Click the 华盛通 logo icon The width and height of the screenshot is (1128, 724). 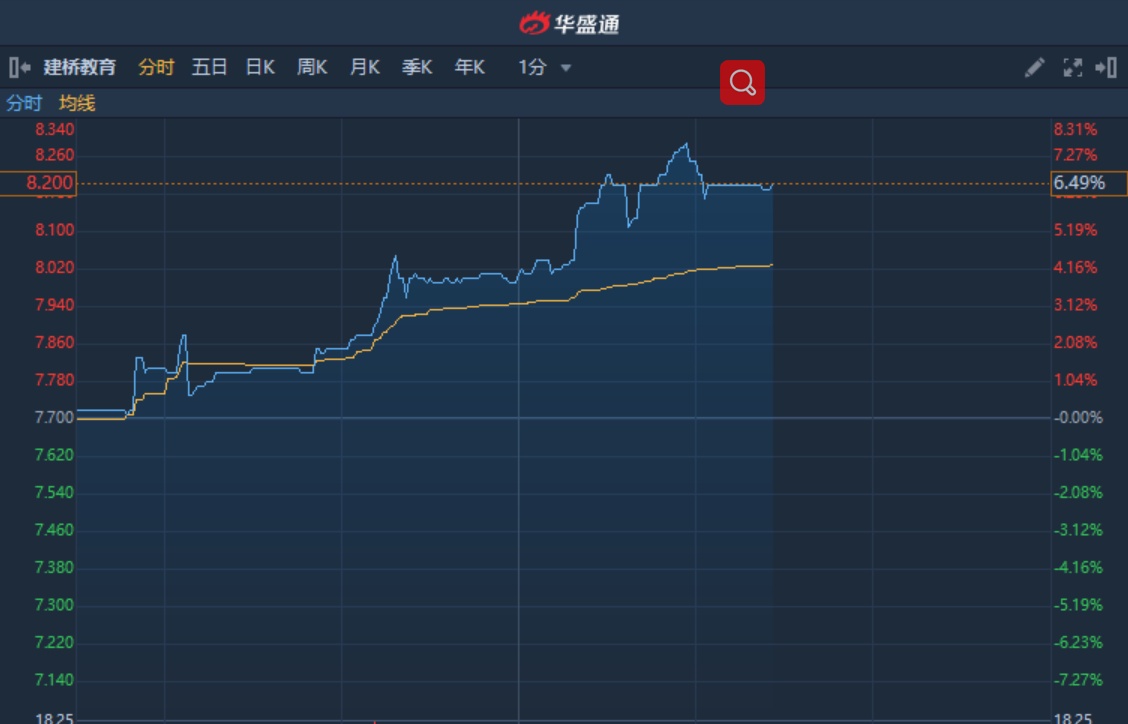535,23
